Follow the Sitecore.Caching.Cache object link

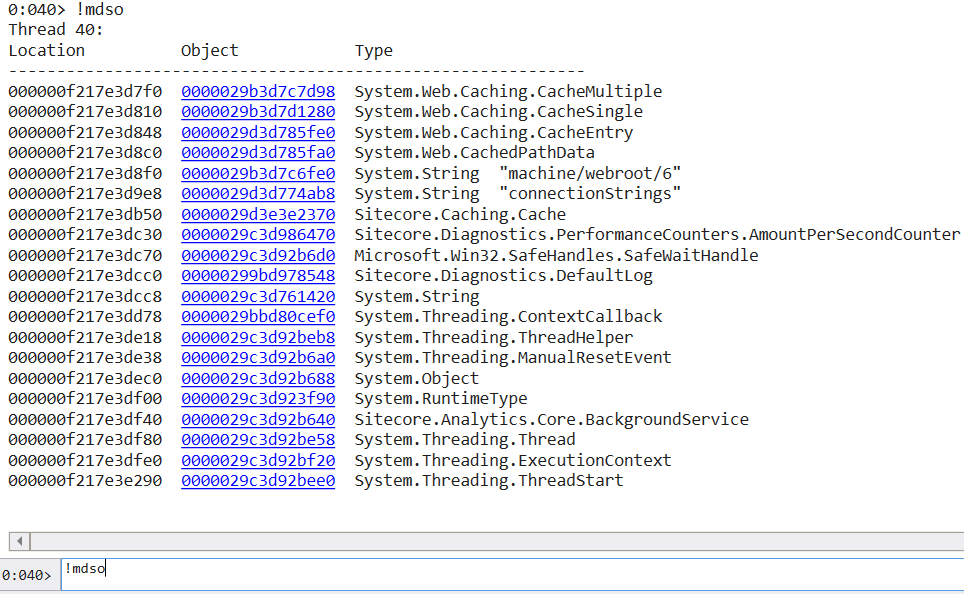pos(258,214)
